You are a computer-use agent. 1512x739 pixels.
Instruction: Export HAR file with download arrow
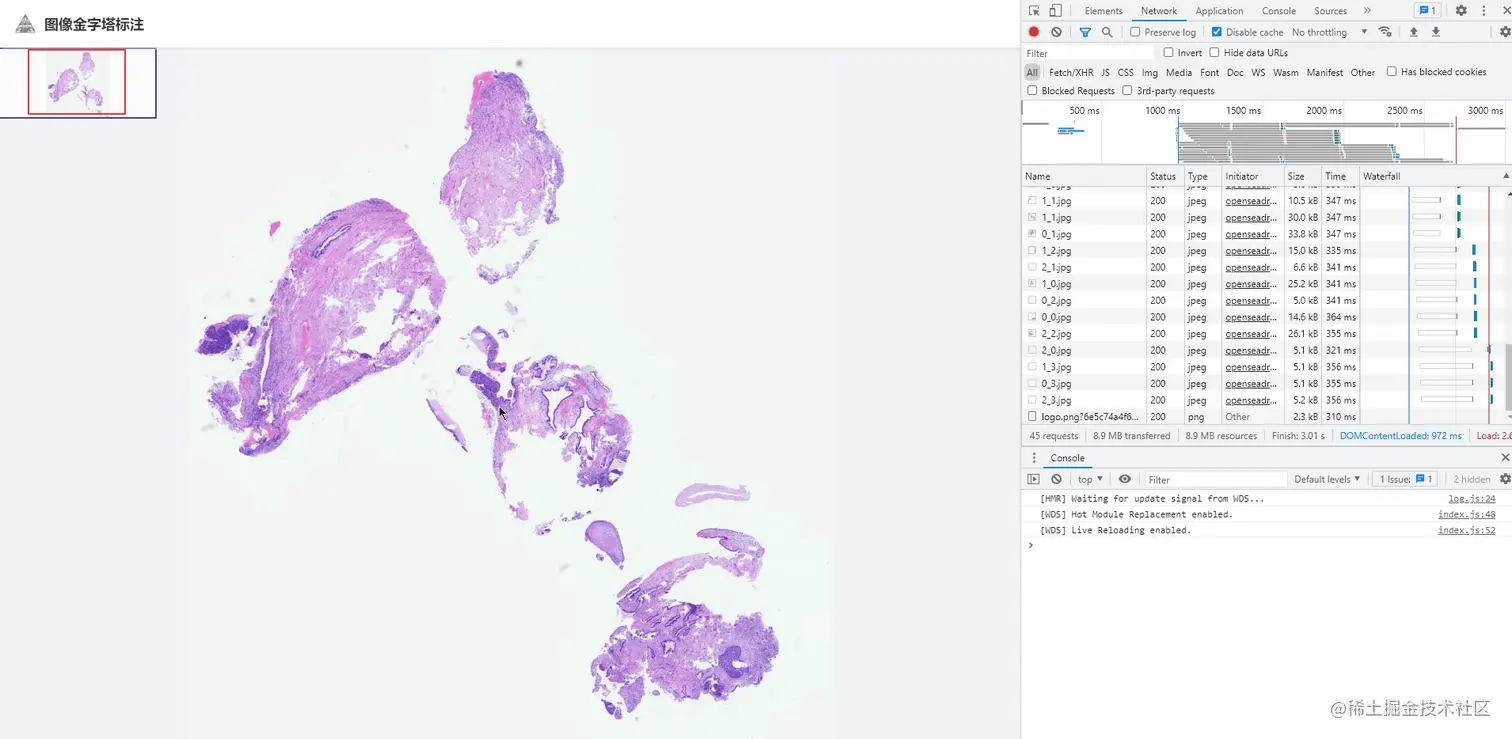click(1436, 32)
